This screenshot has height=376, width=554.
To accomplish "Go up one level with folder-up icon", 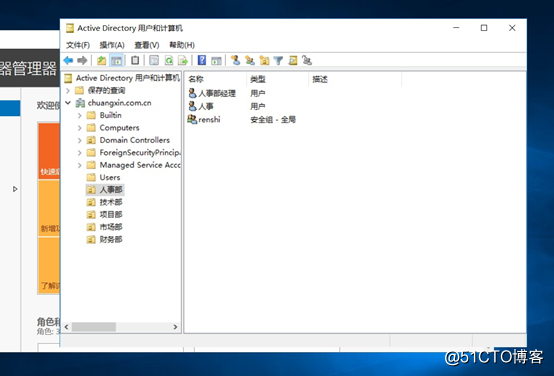I will 101,60.
